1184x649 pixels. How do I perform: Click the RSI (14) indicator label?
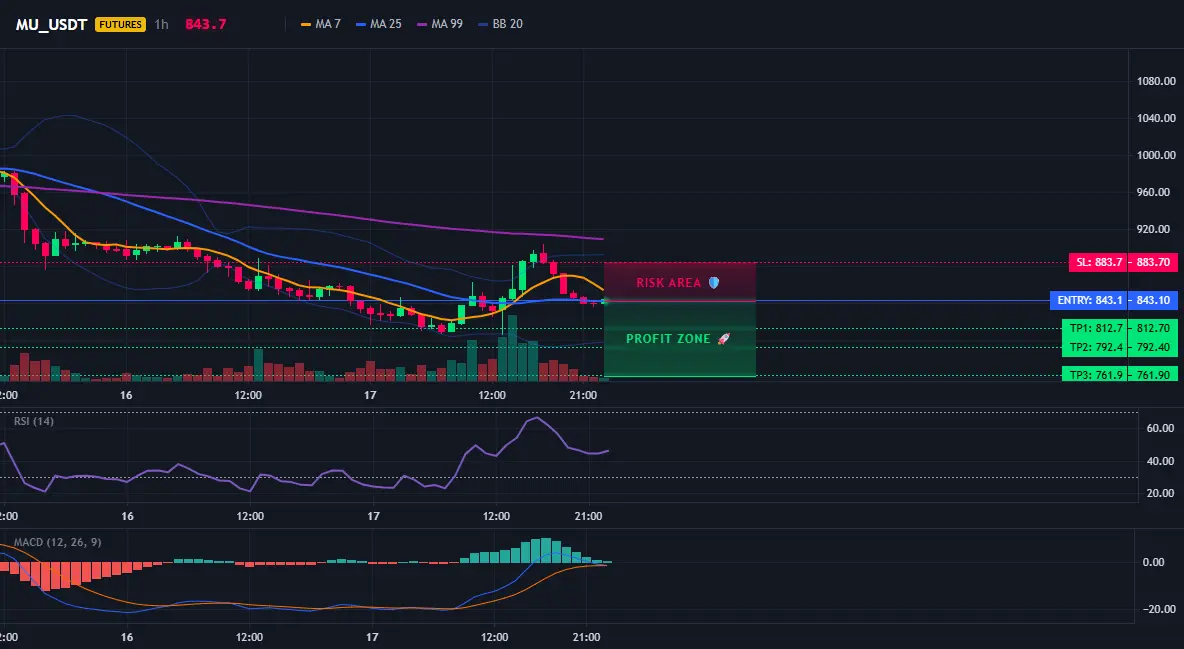coord(34,421)
